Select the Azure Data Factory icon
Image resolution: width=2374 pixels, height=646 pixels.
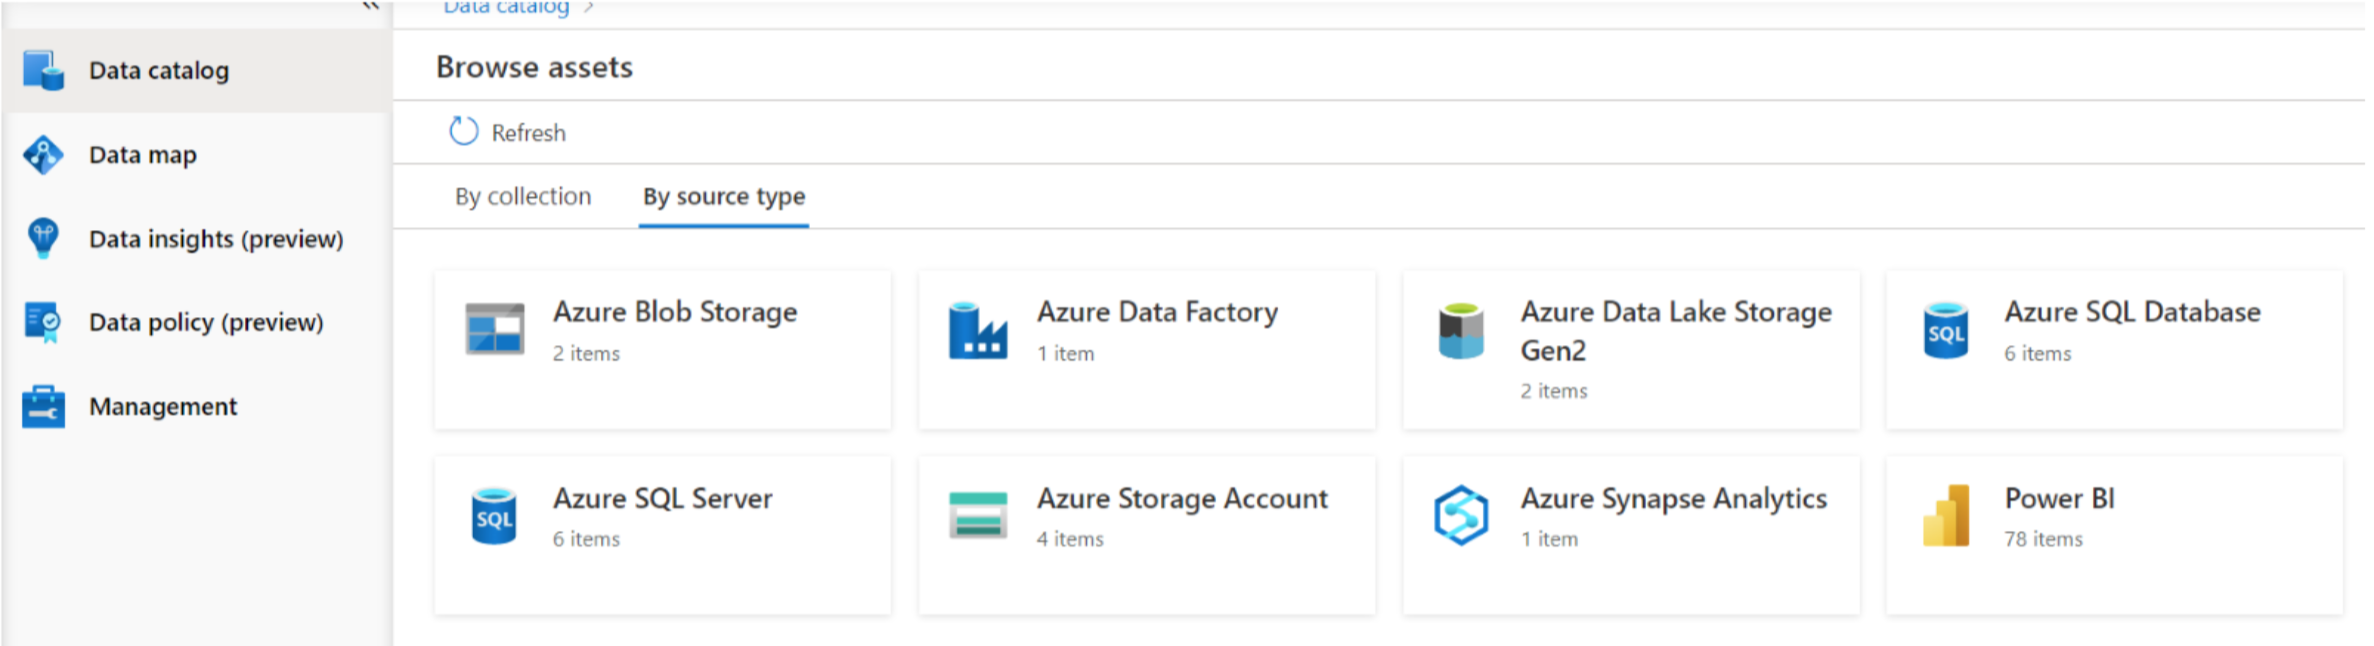point(978,330)
